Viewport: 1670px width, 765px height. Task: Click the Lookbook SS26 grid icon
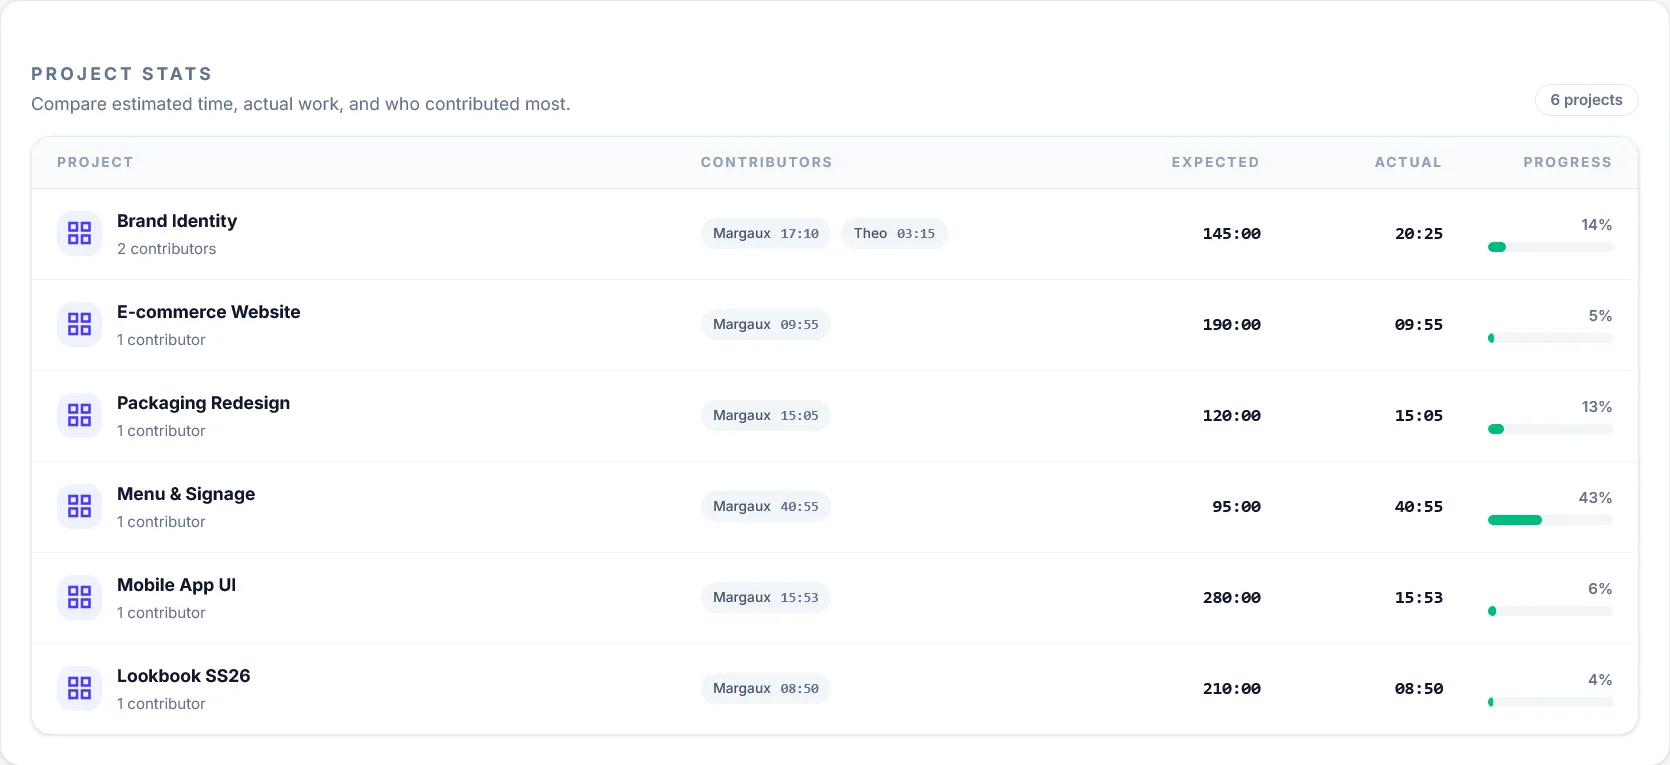[79, 688]
